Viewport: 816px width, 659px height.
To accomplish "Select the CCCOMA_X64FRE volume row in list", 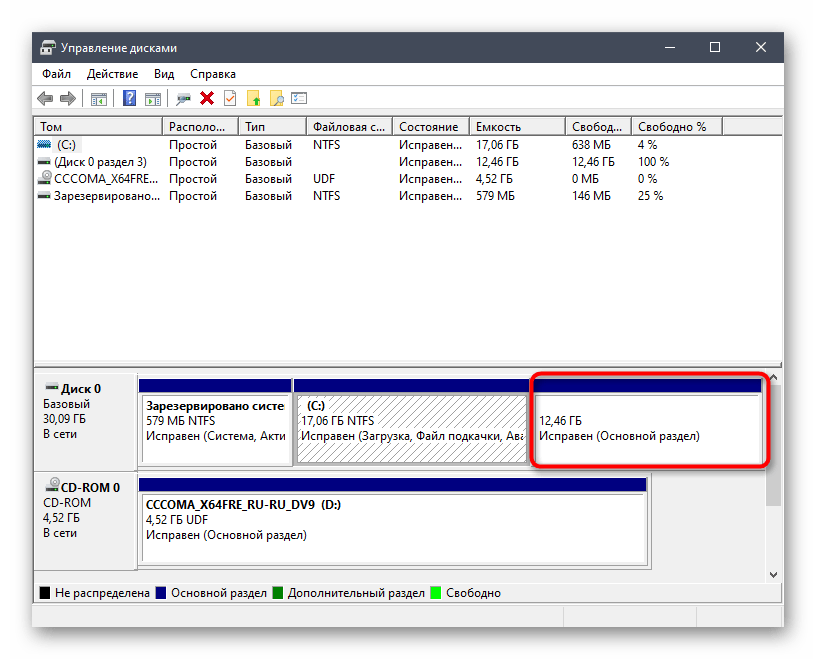I will point(97,179).
